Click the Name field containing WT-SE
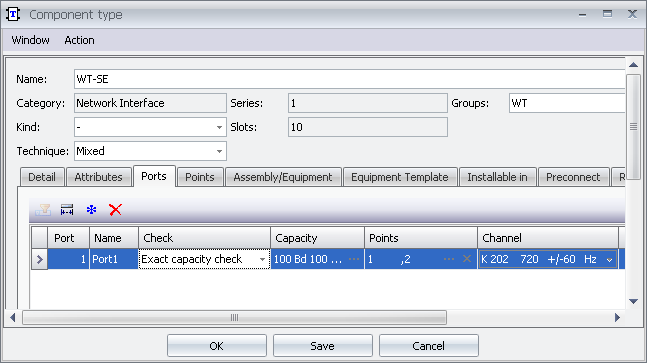Screen dimensions: 647x363 (x=349, y=79)
